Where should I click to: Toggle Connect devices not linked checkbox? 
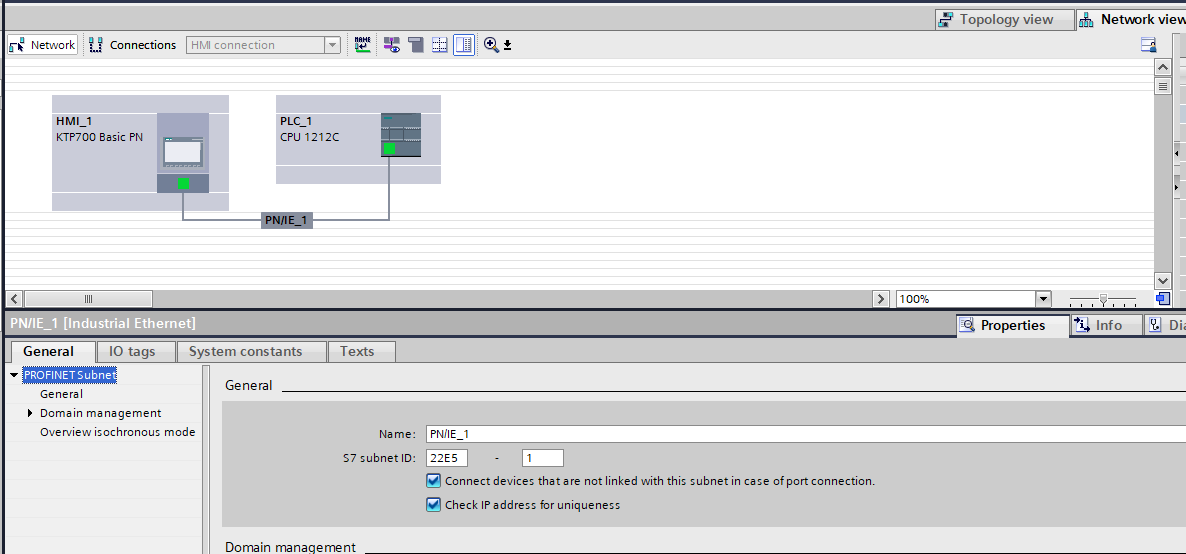pyautogui.click(x=433, y=481)
